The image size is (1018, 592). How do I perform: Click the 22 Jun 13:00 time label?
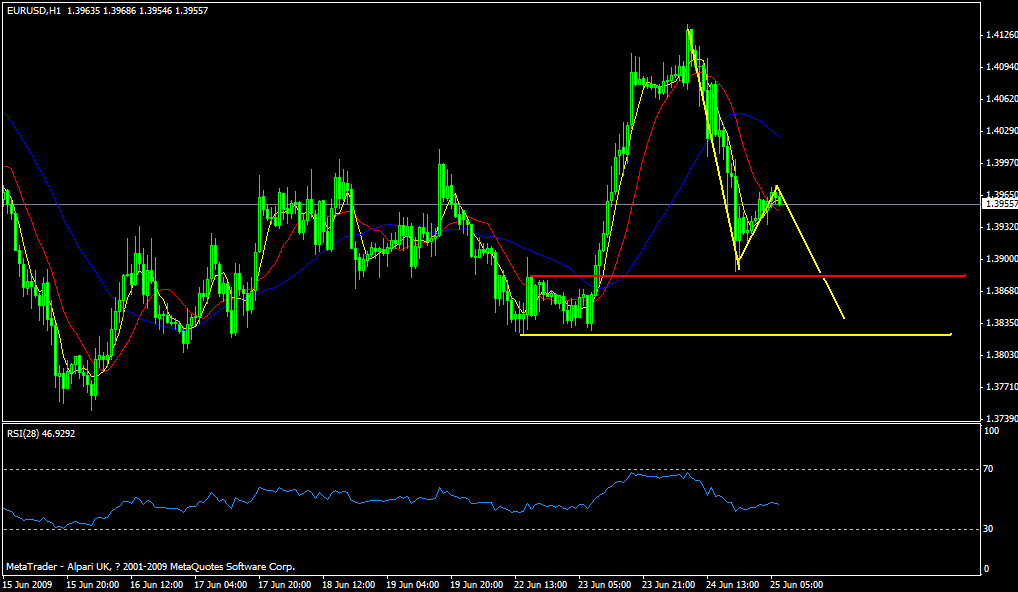(541, 585)
